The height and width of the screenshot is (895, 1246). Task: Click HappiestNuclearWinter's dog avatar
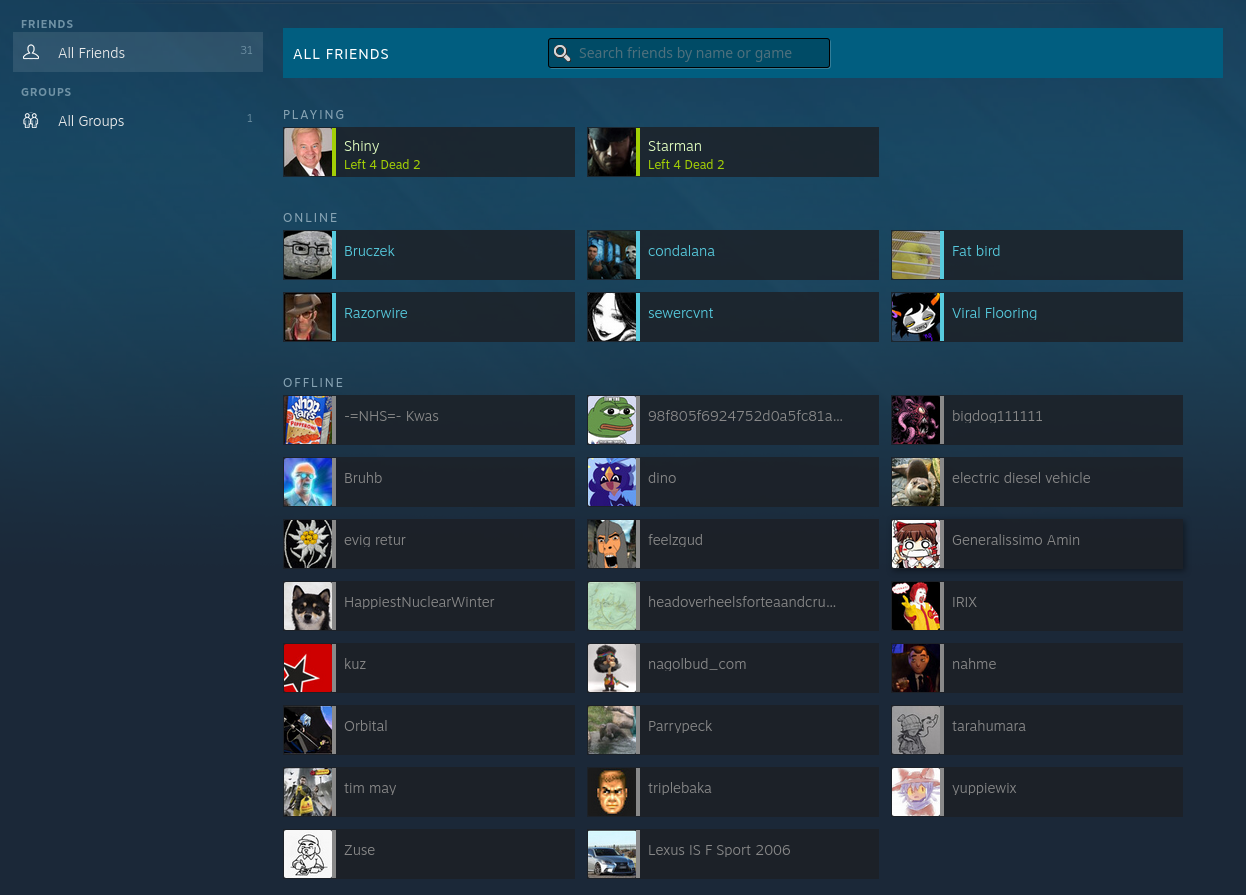[308, 606]
